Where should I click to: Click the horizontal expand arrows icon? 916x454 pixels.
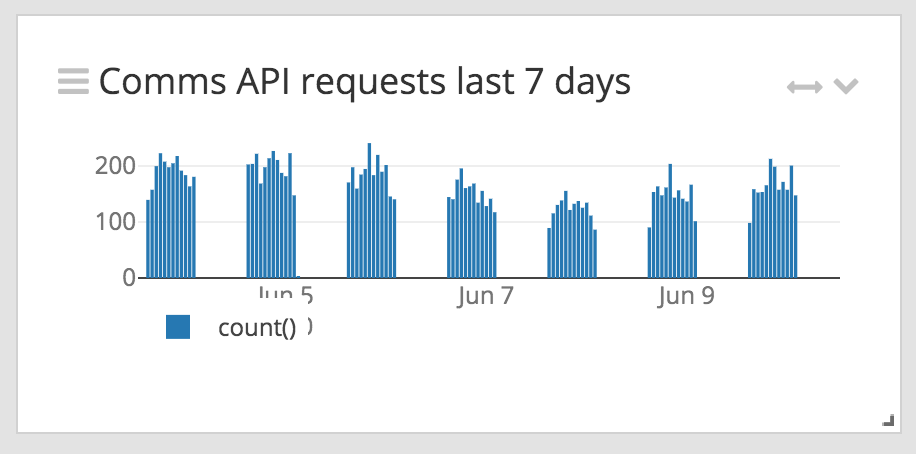[x=804, y=87]
